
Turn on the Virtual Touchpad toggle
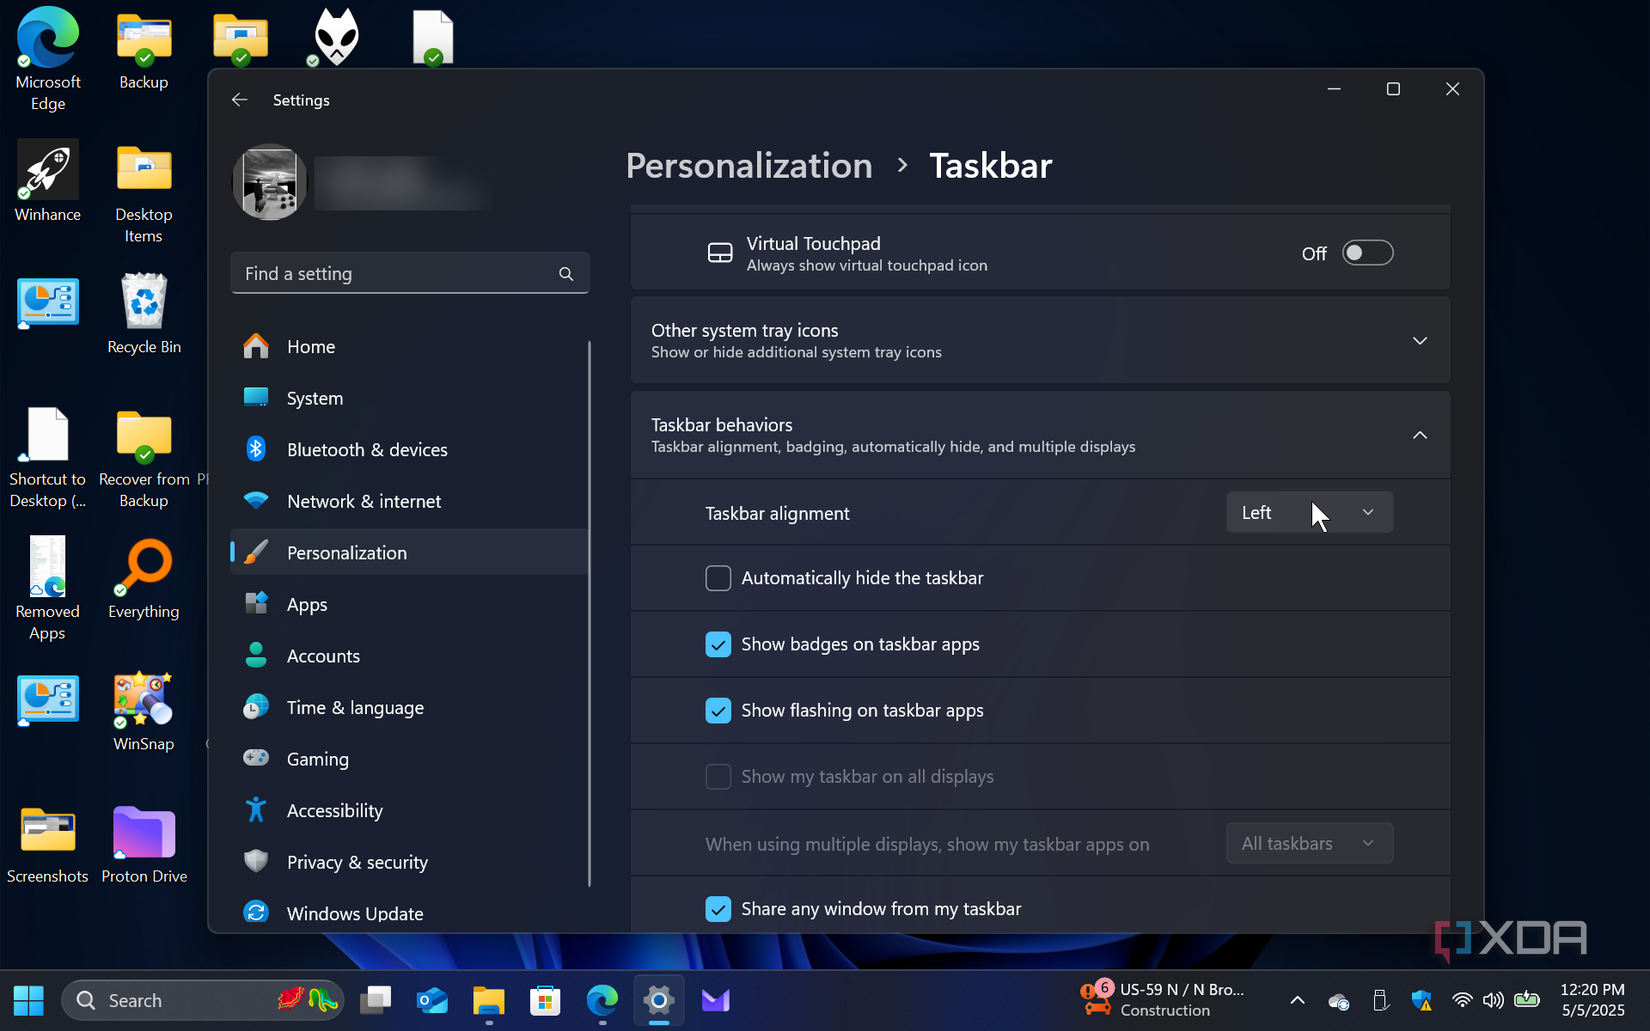(1367, 253)
